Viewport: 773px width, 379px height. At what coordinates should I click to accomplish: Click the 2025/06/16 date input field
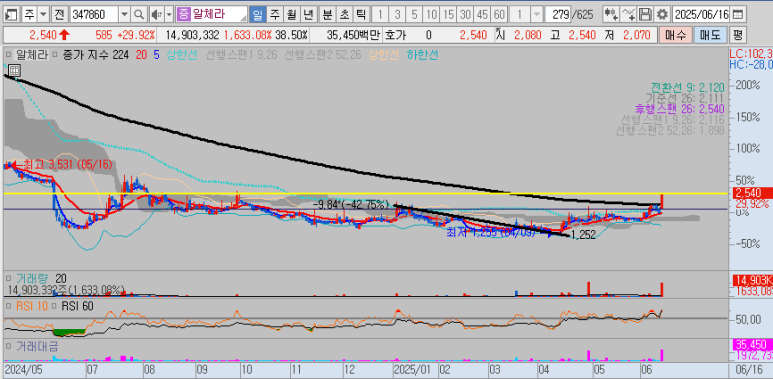tap(701, 14)
